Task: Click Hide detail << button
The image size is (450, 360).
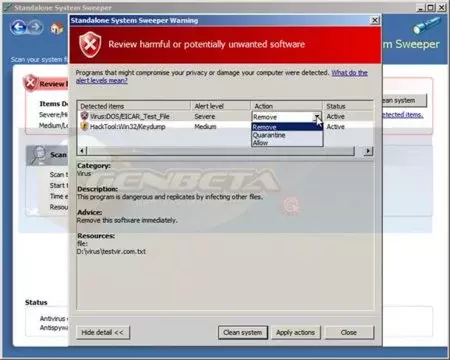Action: (102, 332)
